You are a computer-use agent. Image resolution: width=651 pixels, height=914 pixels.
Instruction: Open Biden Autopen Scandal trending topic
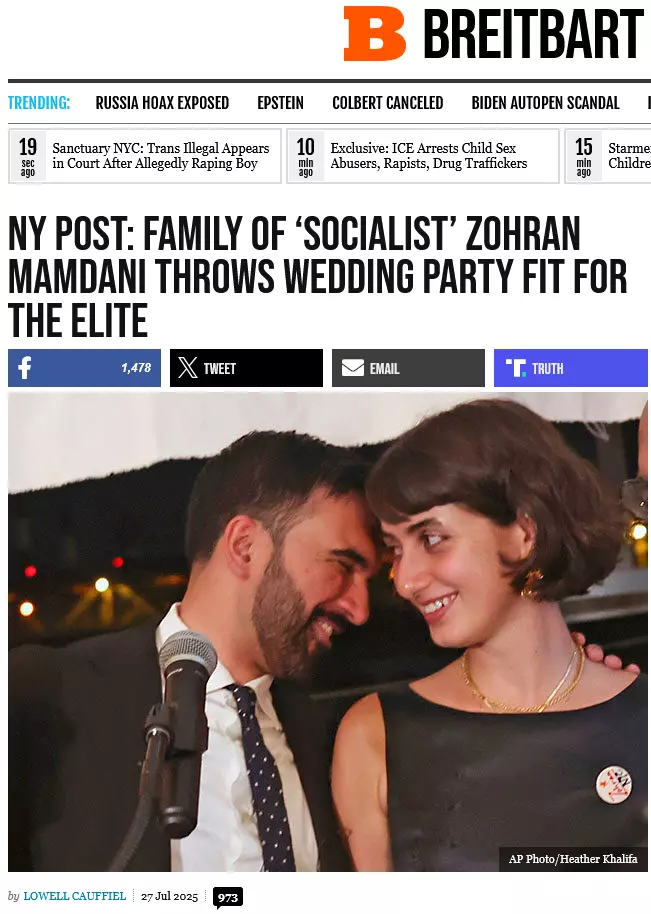tap(545, 103)
